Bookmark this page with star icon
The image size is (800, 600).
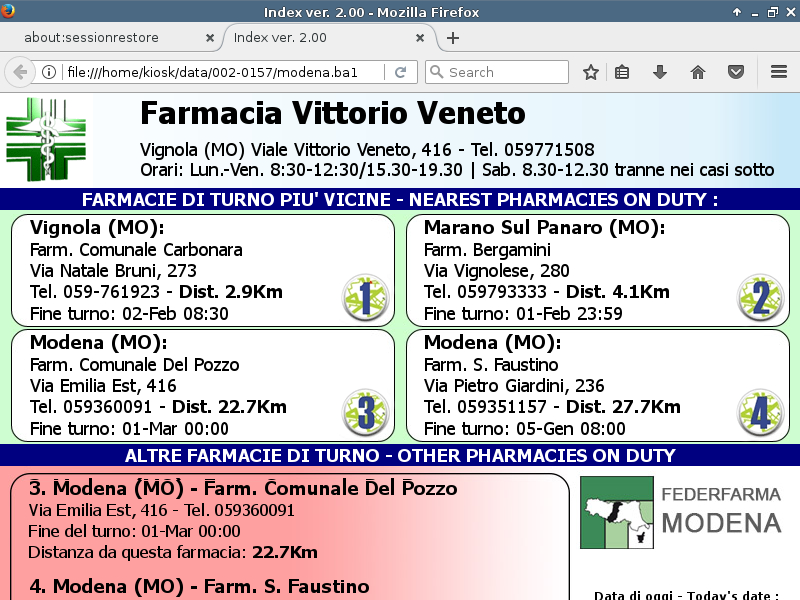tap(591, 72)
